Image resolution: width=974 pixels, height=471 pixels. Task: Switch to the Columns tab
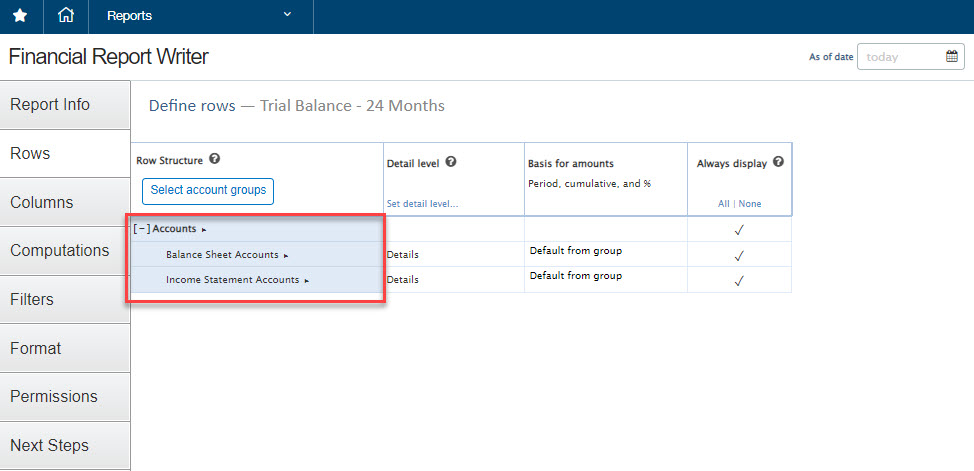pyautogui.click(x=42, y=202)
